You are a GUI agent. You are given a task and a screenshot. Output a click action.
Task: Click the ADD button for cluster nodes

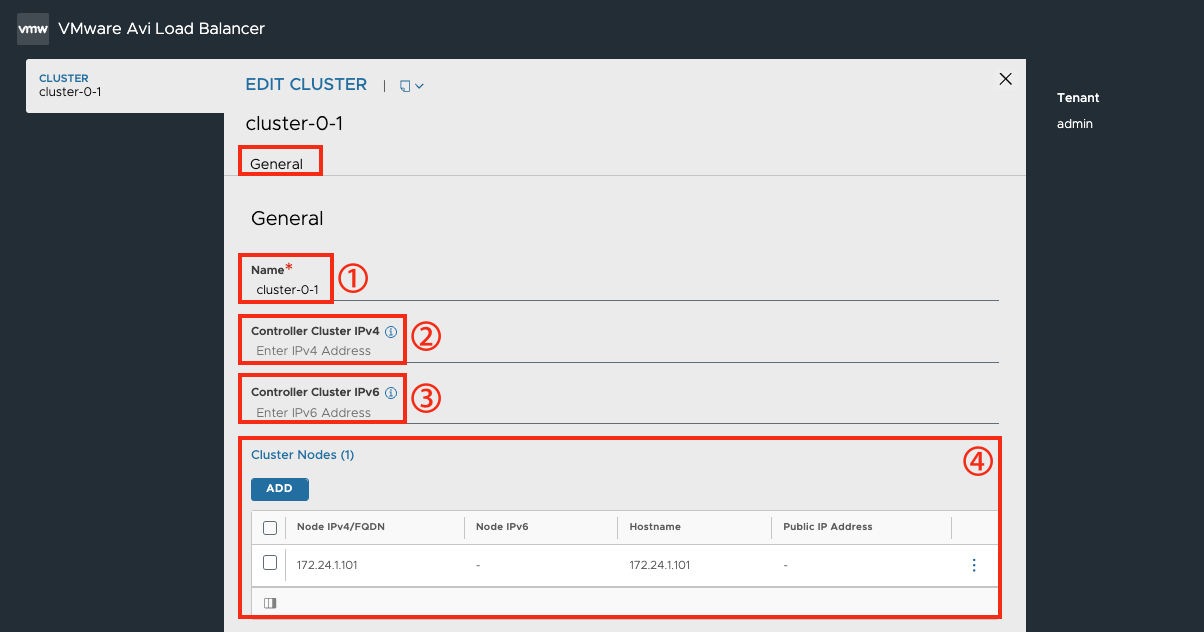tap(280, 488)
